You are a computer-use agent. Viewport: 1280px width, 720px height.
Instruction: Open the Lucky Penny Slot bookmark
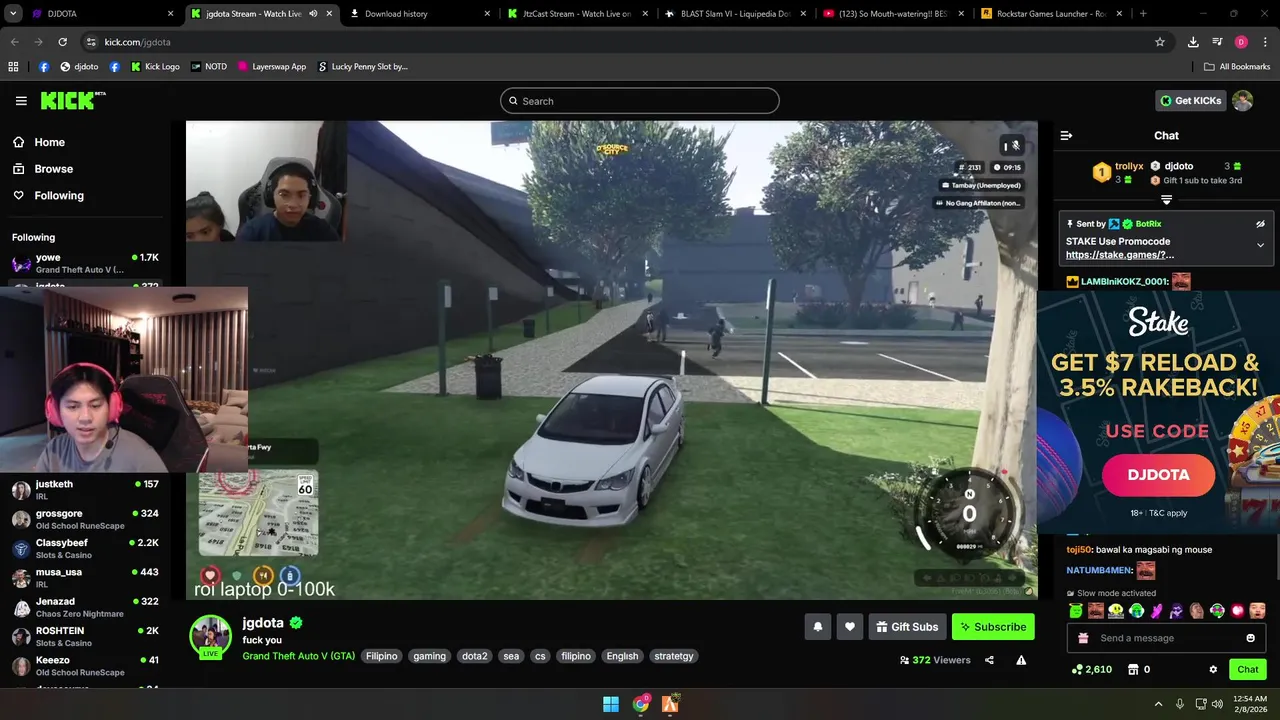(x=363, y=67)
